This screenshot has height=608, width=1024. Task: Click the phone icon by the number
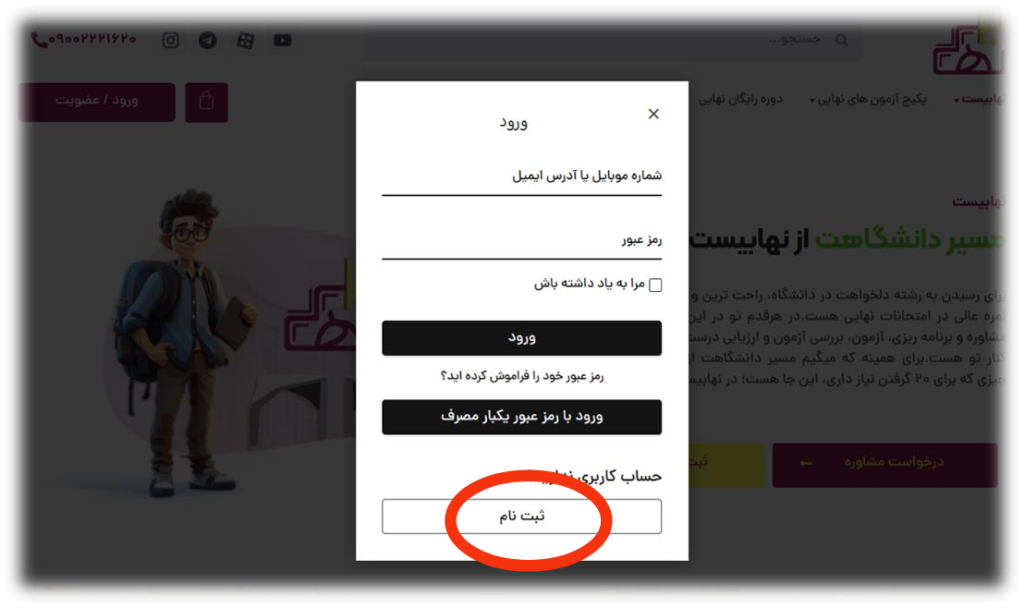[x=39, y=40]
